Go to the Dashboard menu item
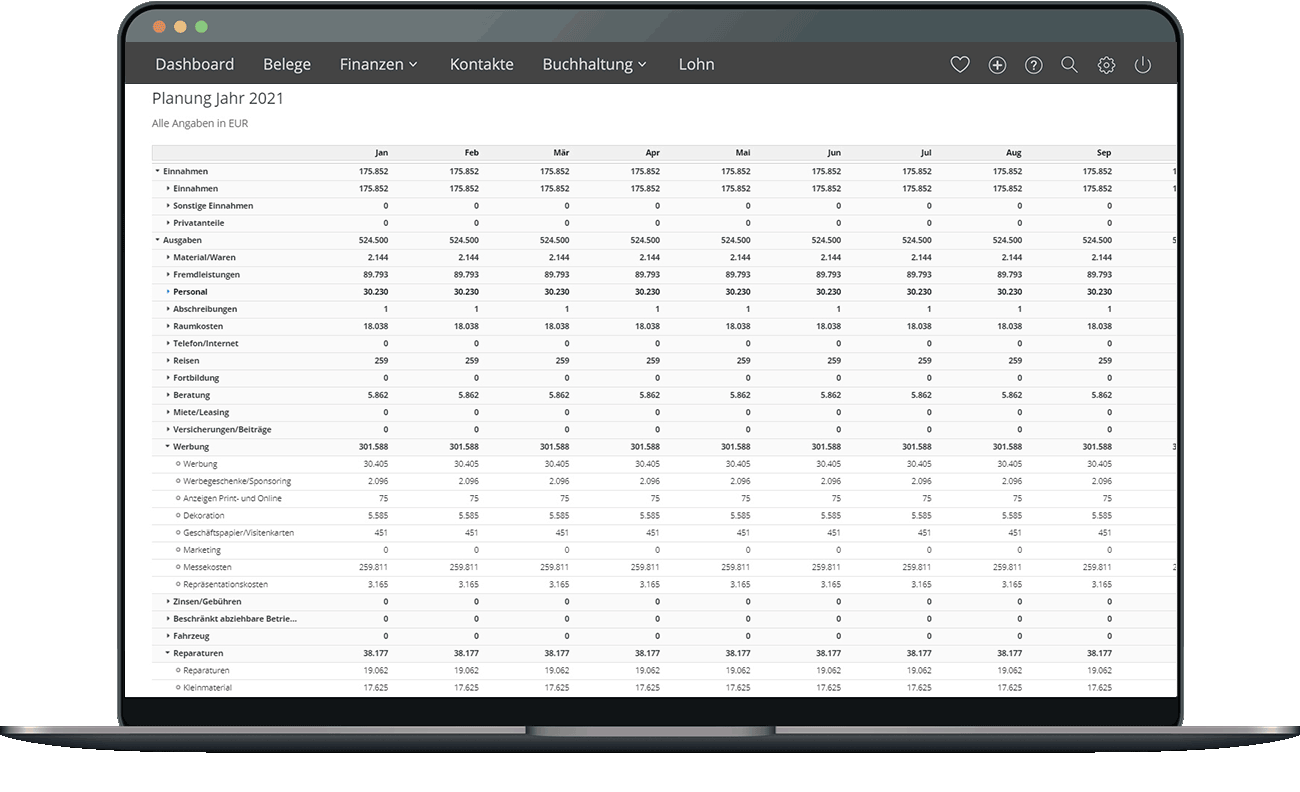1300x792 pixels. pyautogui.click(x=194, y=64)
